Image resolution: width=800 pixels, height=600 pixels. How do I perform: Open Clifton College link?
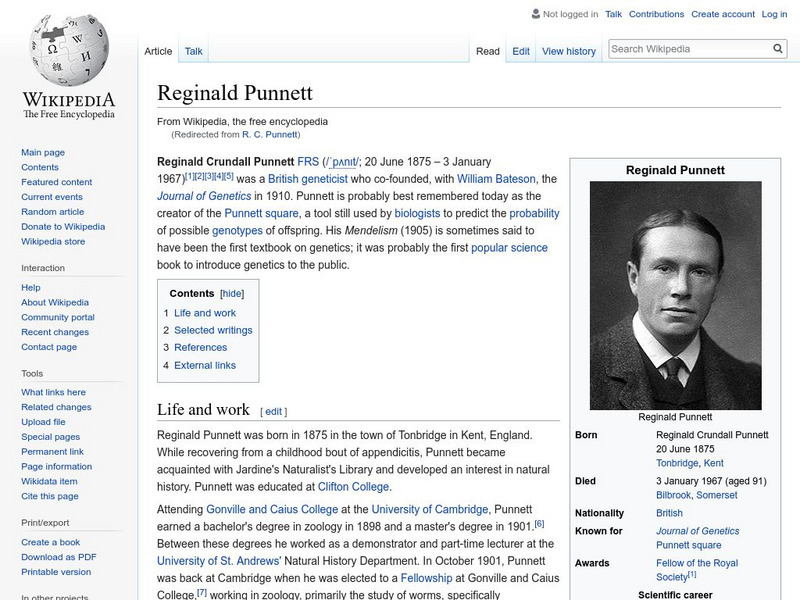[x=353, y=487]
